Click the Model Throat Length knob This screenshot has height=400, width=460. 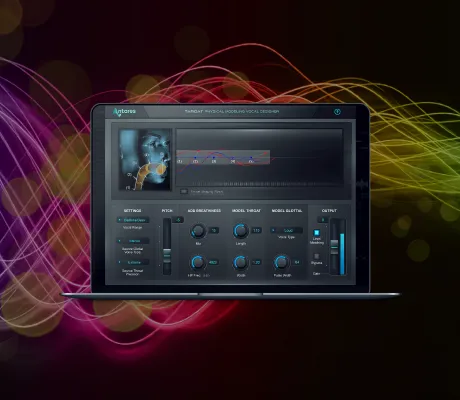[x=240, y=231]
